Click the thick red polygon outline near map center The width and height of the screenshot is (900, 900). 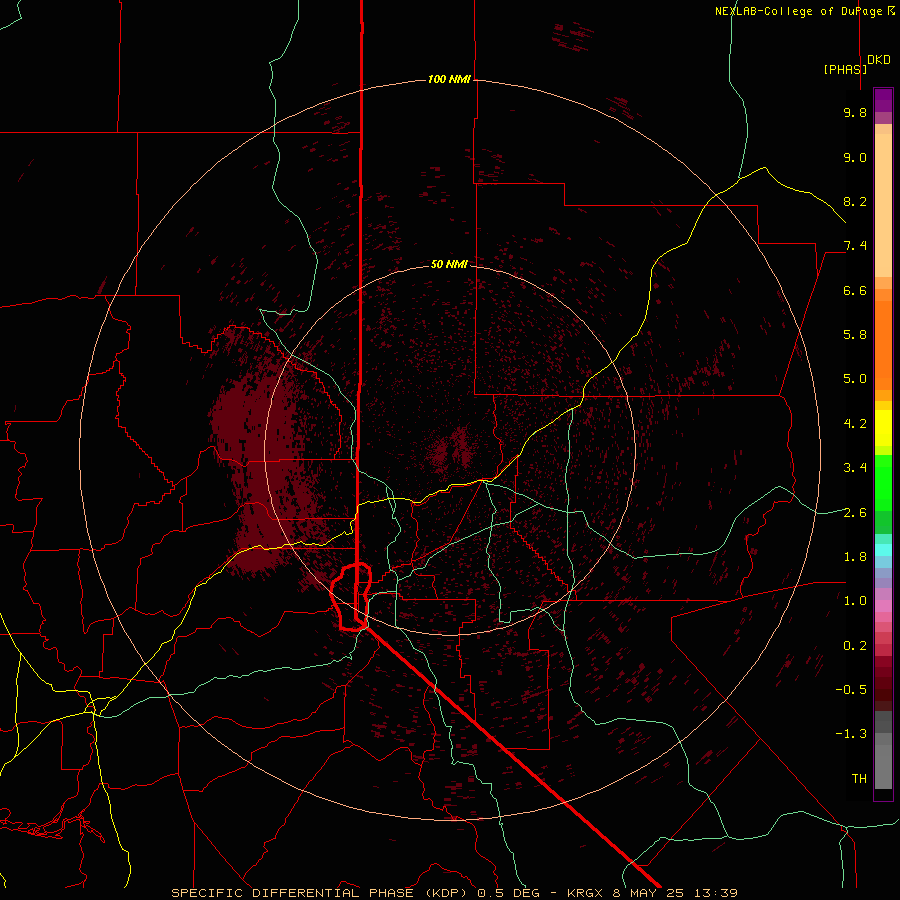pyautogui.click(x=350, y=597)
